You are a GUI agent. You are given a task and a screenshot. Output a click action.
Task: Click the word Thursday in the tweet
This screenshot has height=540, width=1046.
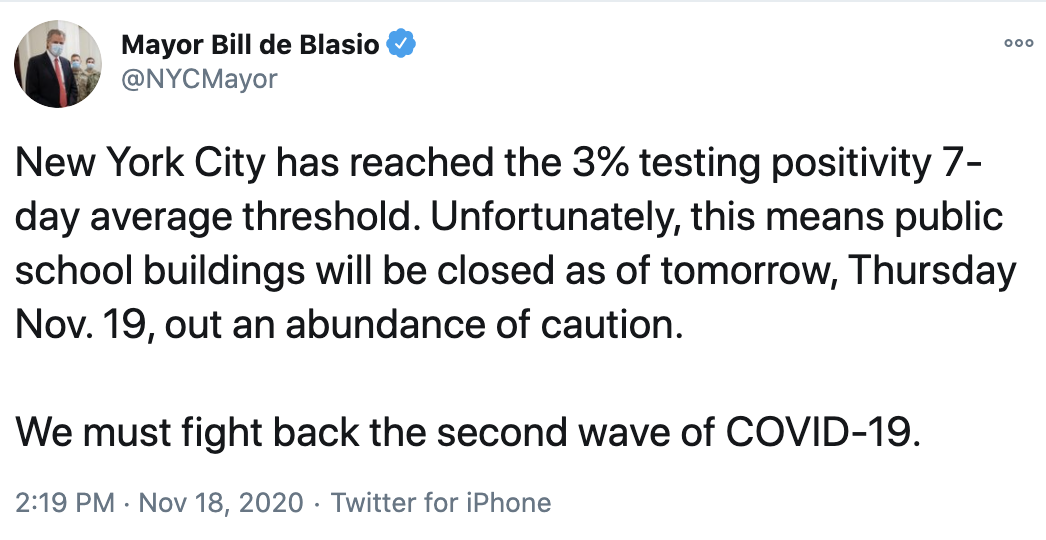[933, 272]
